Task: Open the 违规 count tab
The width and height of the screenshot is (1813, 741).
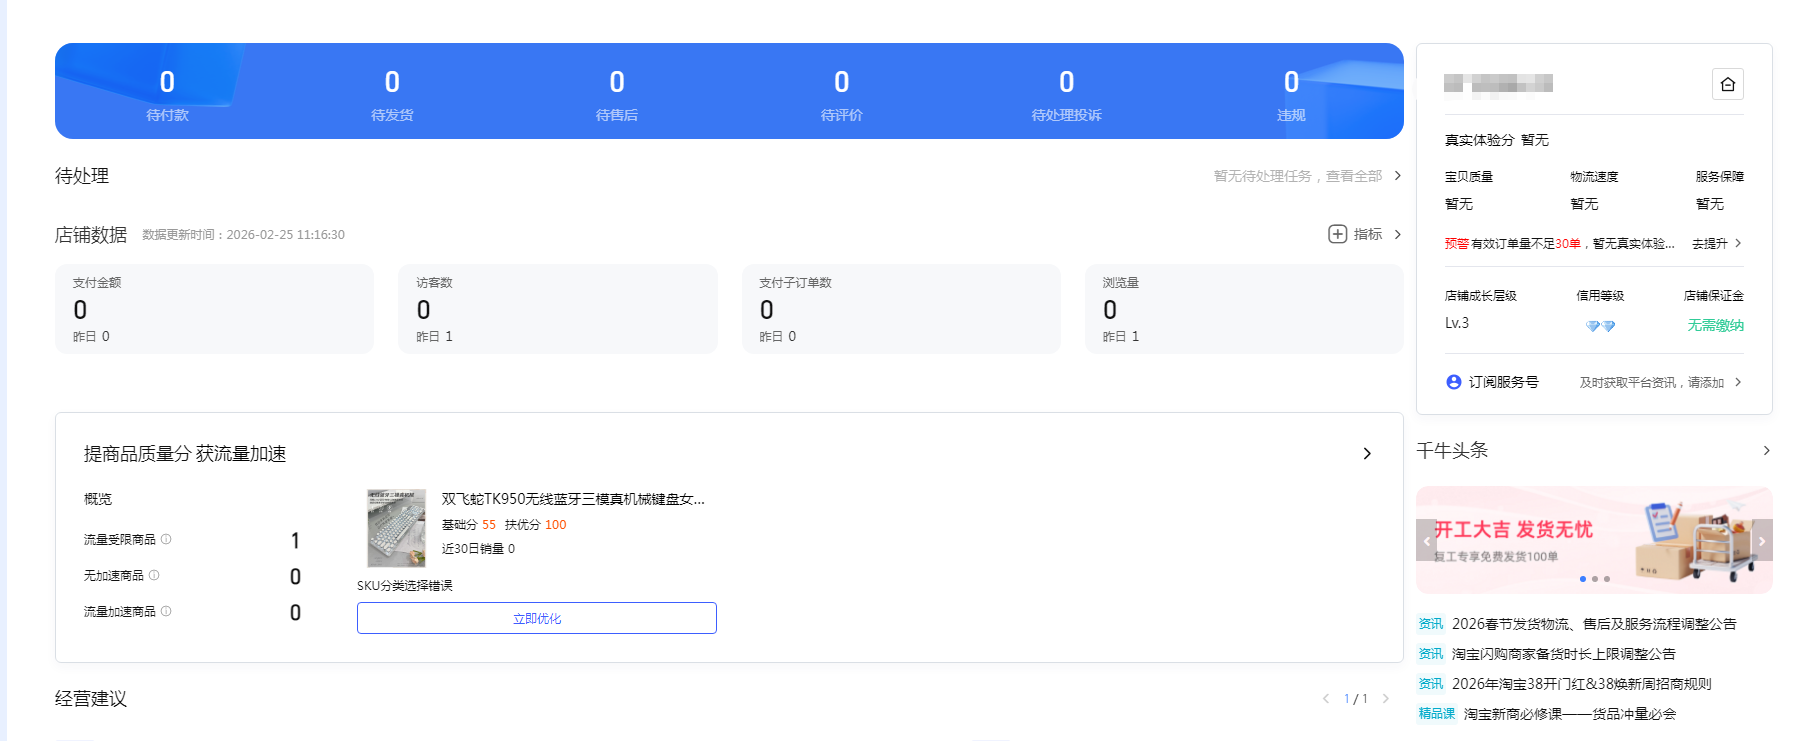Action: point(1291,94)
